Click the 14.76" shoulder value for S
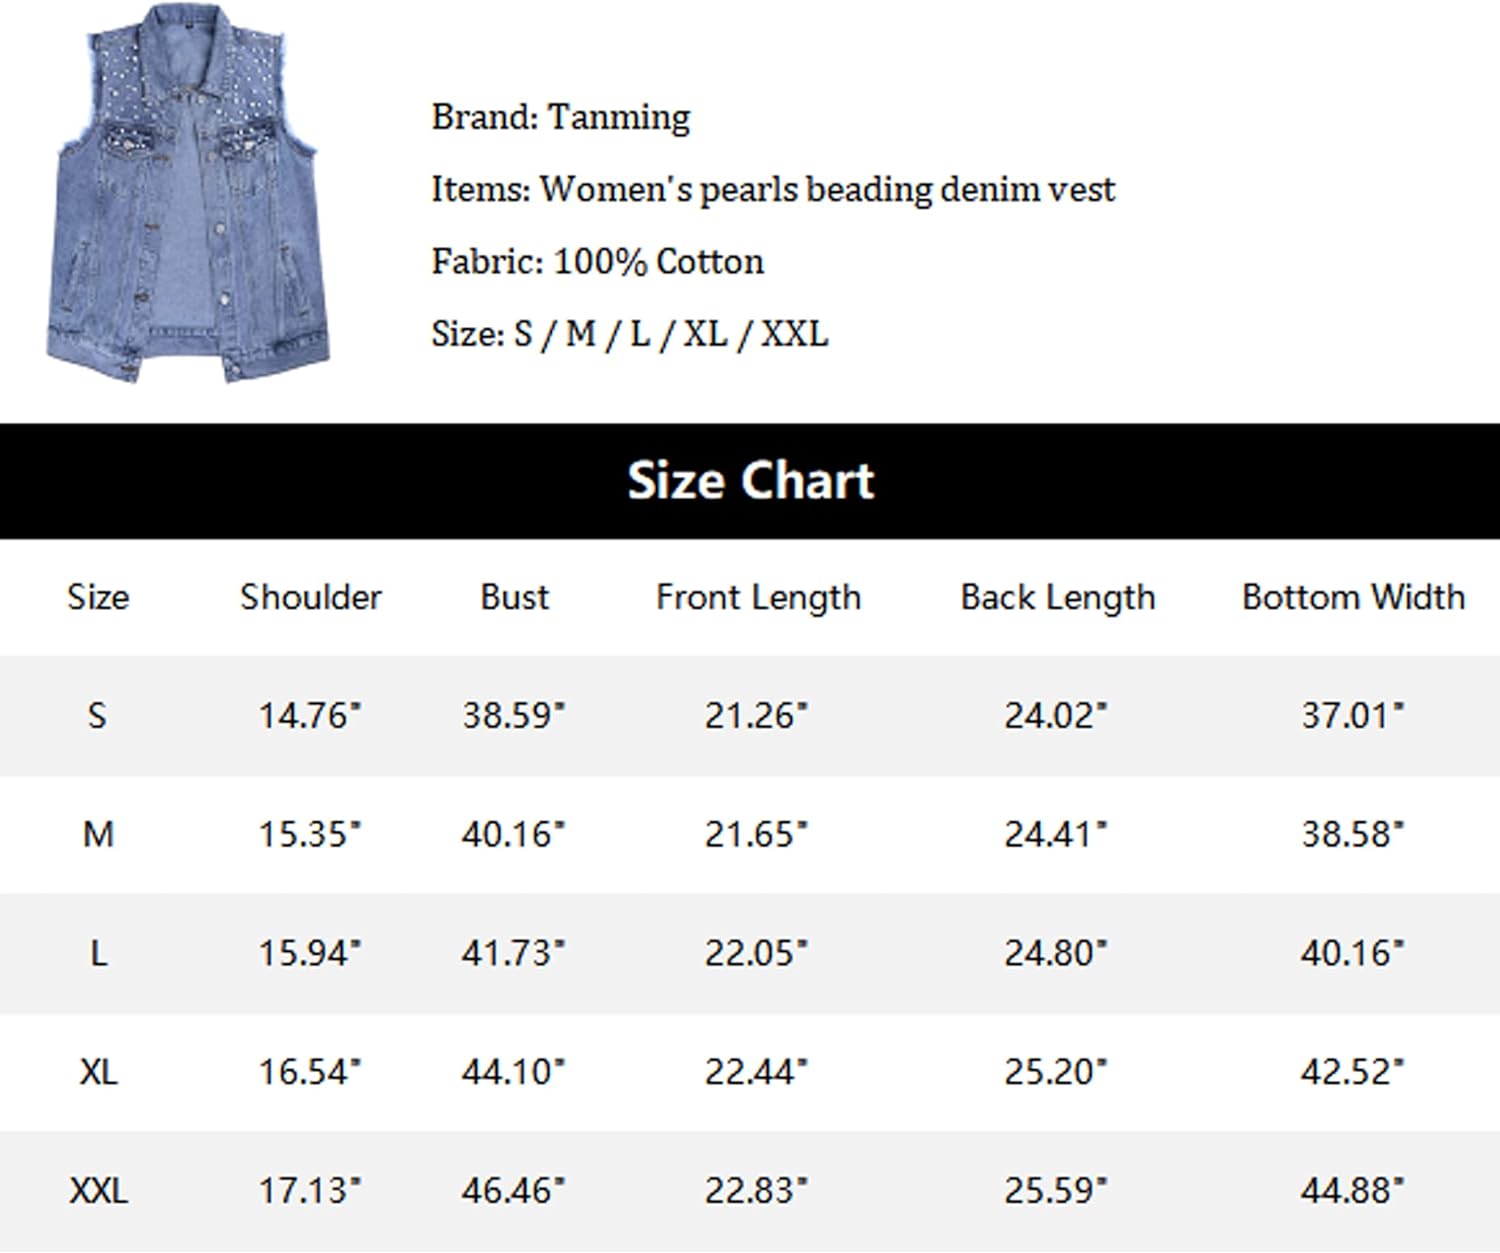The image size is (1500, 1253). [310, 716]
